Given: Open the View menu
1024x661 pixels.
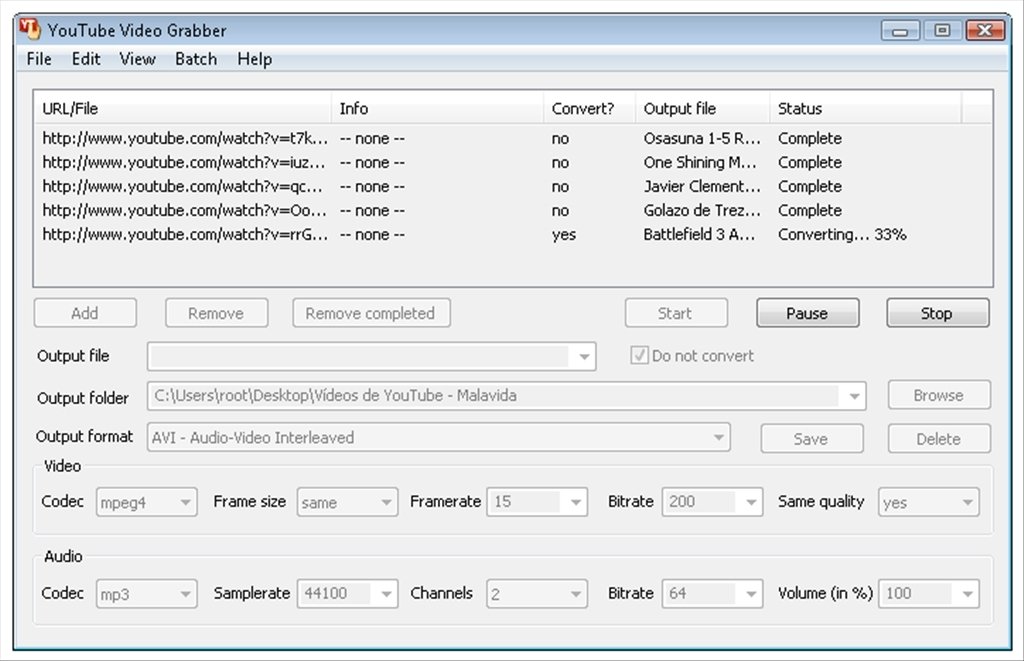Looking at the screenshot, I should 138,59.
